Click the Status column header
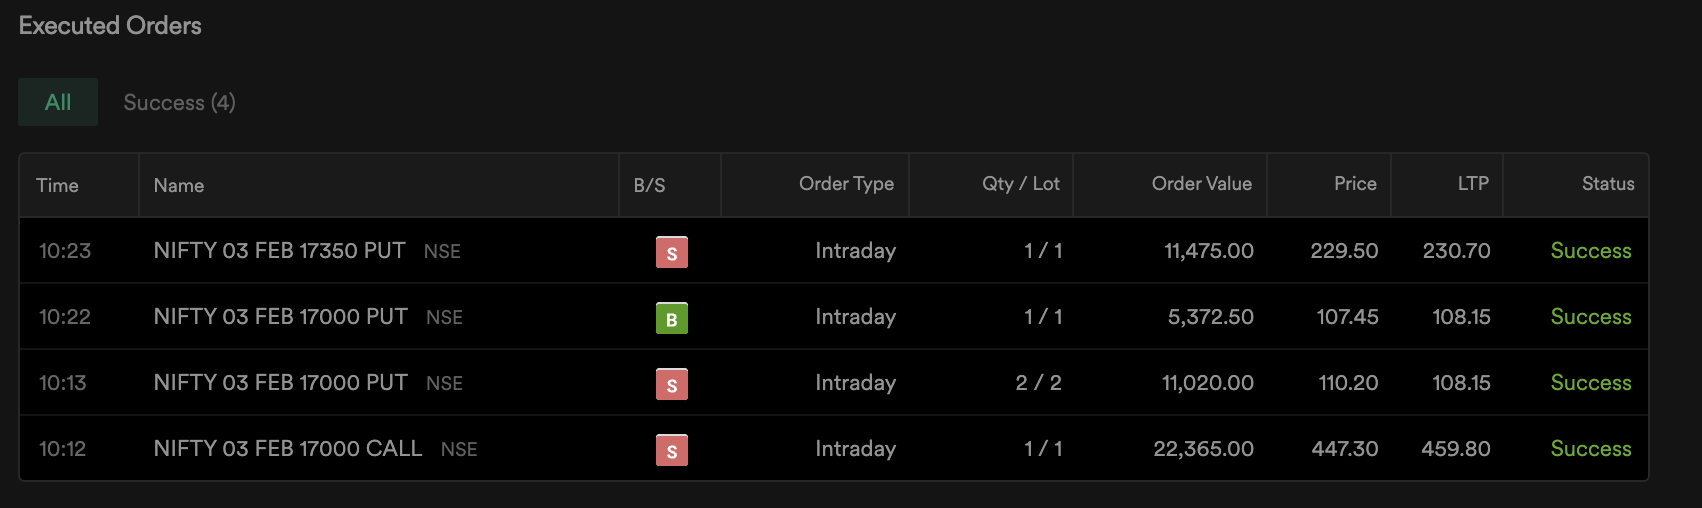The height and width of the screenshot is (508, 1702). click(1608, 183)
